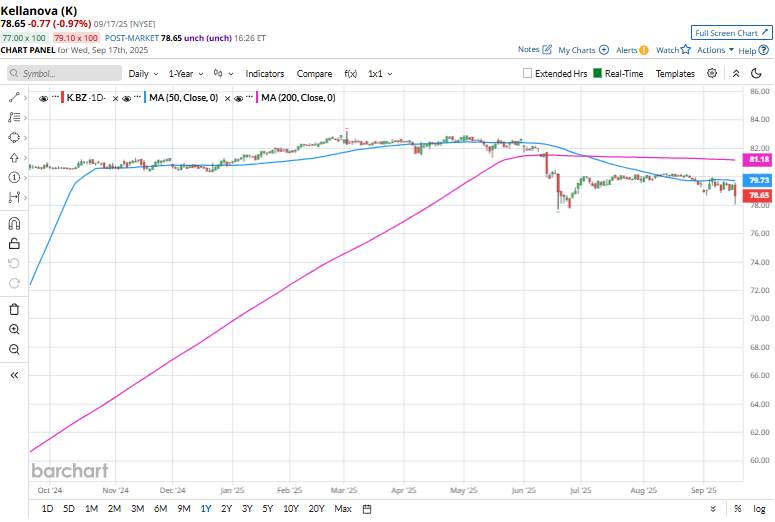Toggle the lock drawings icon
Viewport: 775px width, 522px height.
point(14,243)
